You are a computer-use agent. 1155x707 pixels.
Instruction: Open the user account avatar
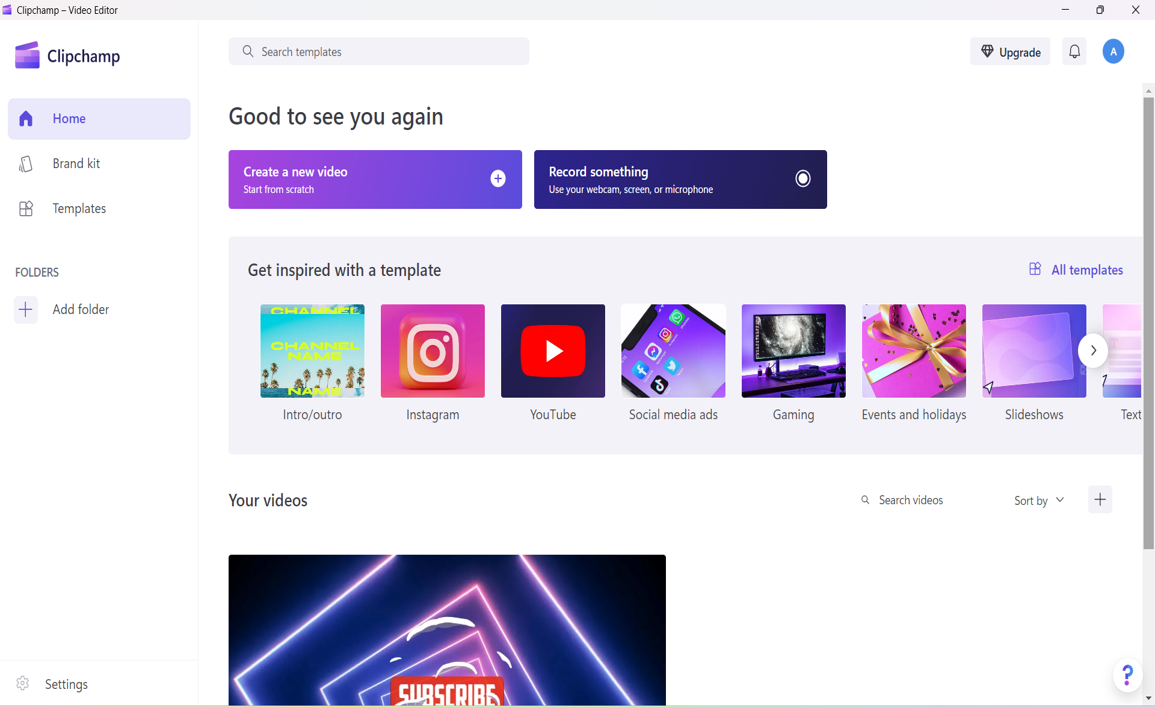tap(1113, 52)
